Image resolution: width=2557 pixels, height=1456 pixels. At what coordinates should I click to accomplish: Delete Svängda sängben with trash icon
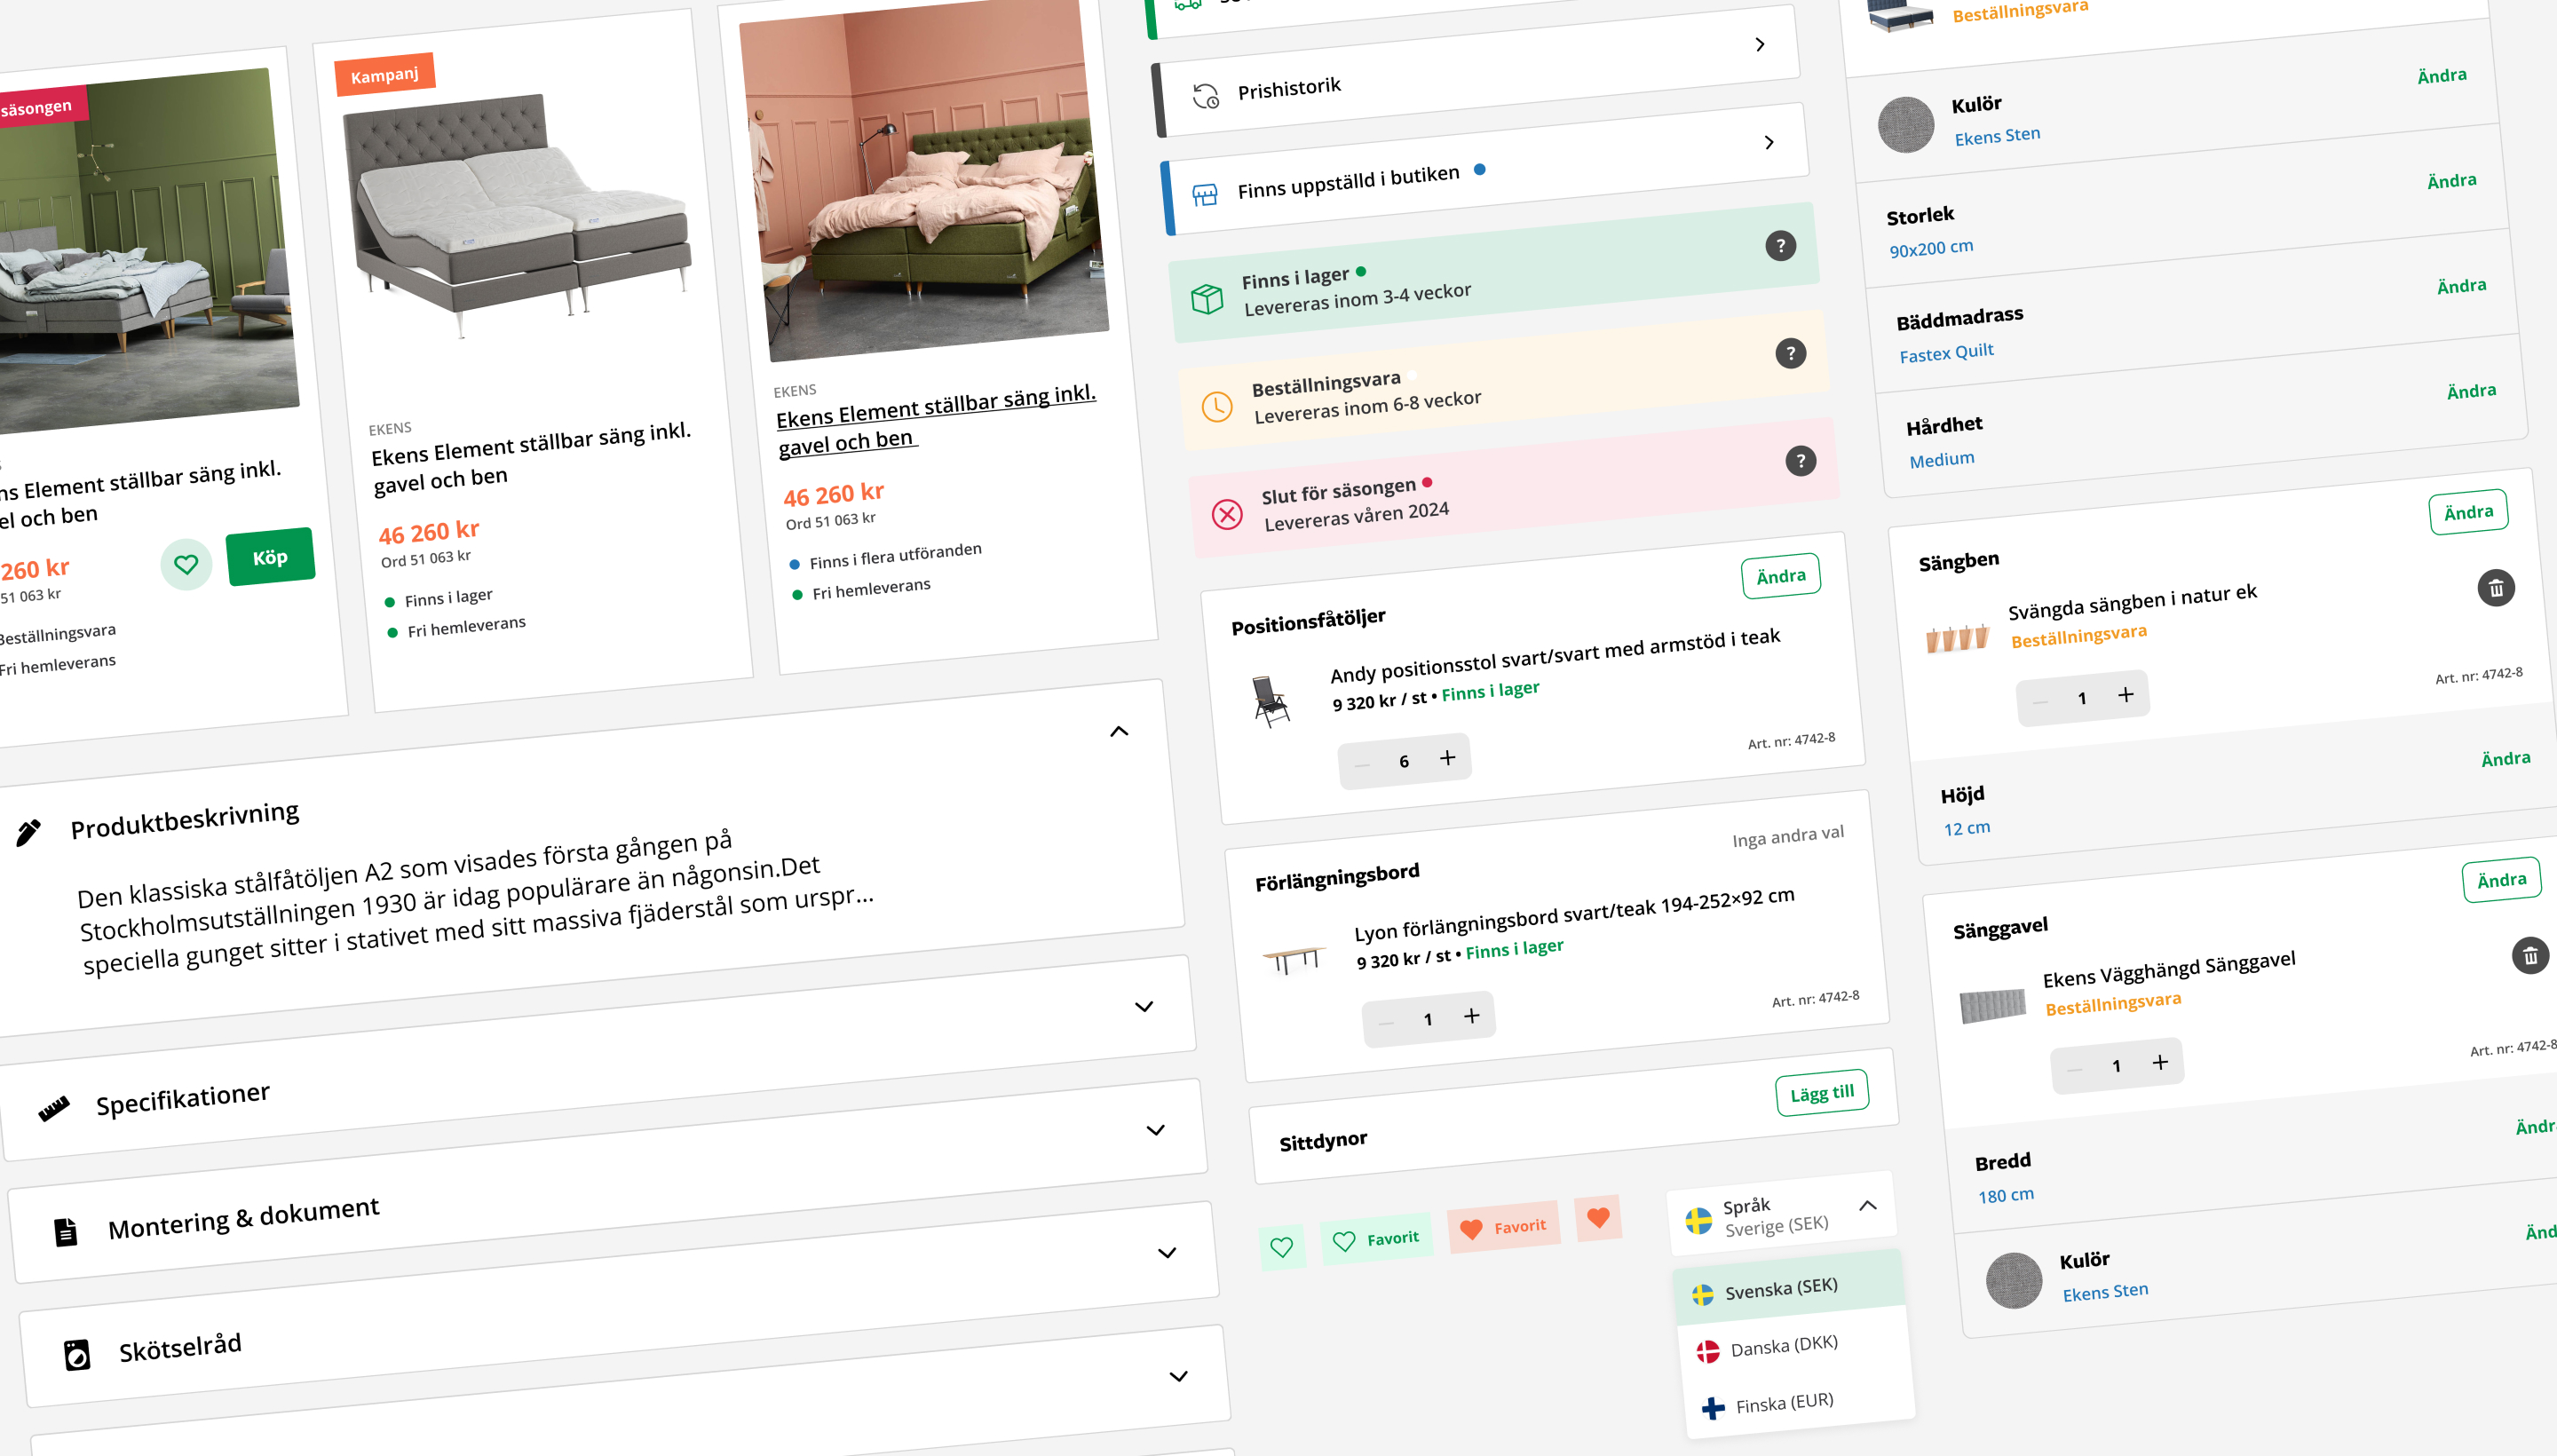2495,589
